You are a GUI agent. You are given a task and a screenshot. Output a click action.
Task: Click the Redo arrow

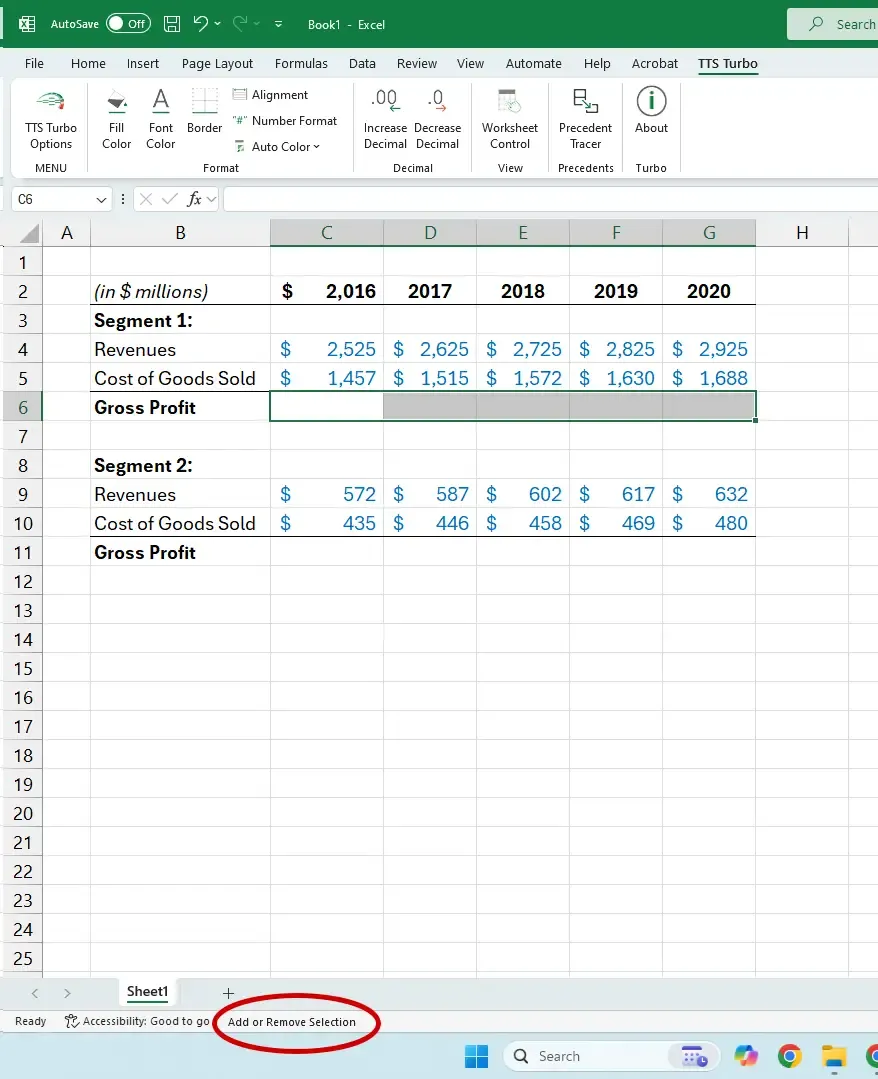coord(239,24)
